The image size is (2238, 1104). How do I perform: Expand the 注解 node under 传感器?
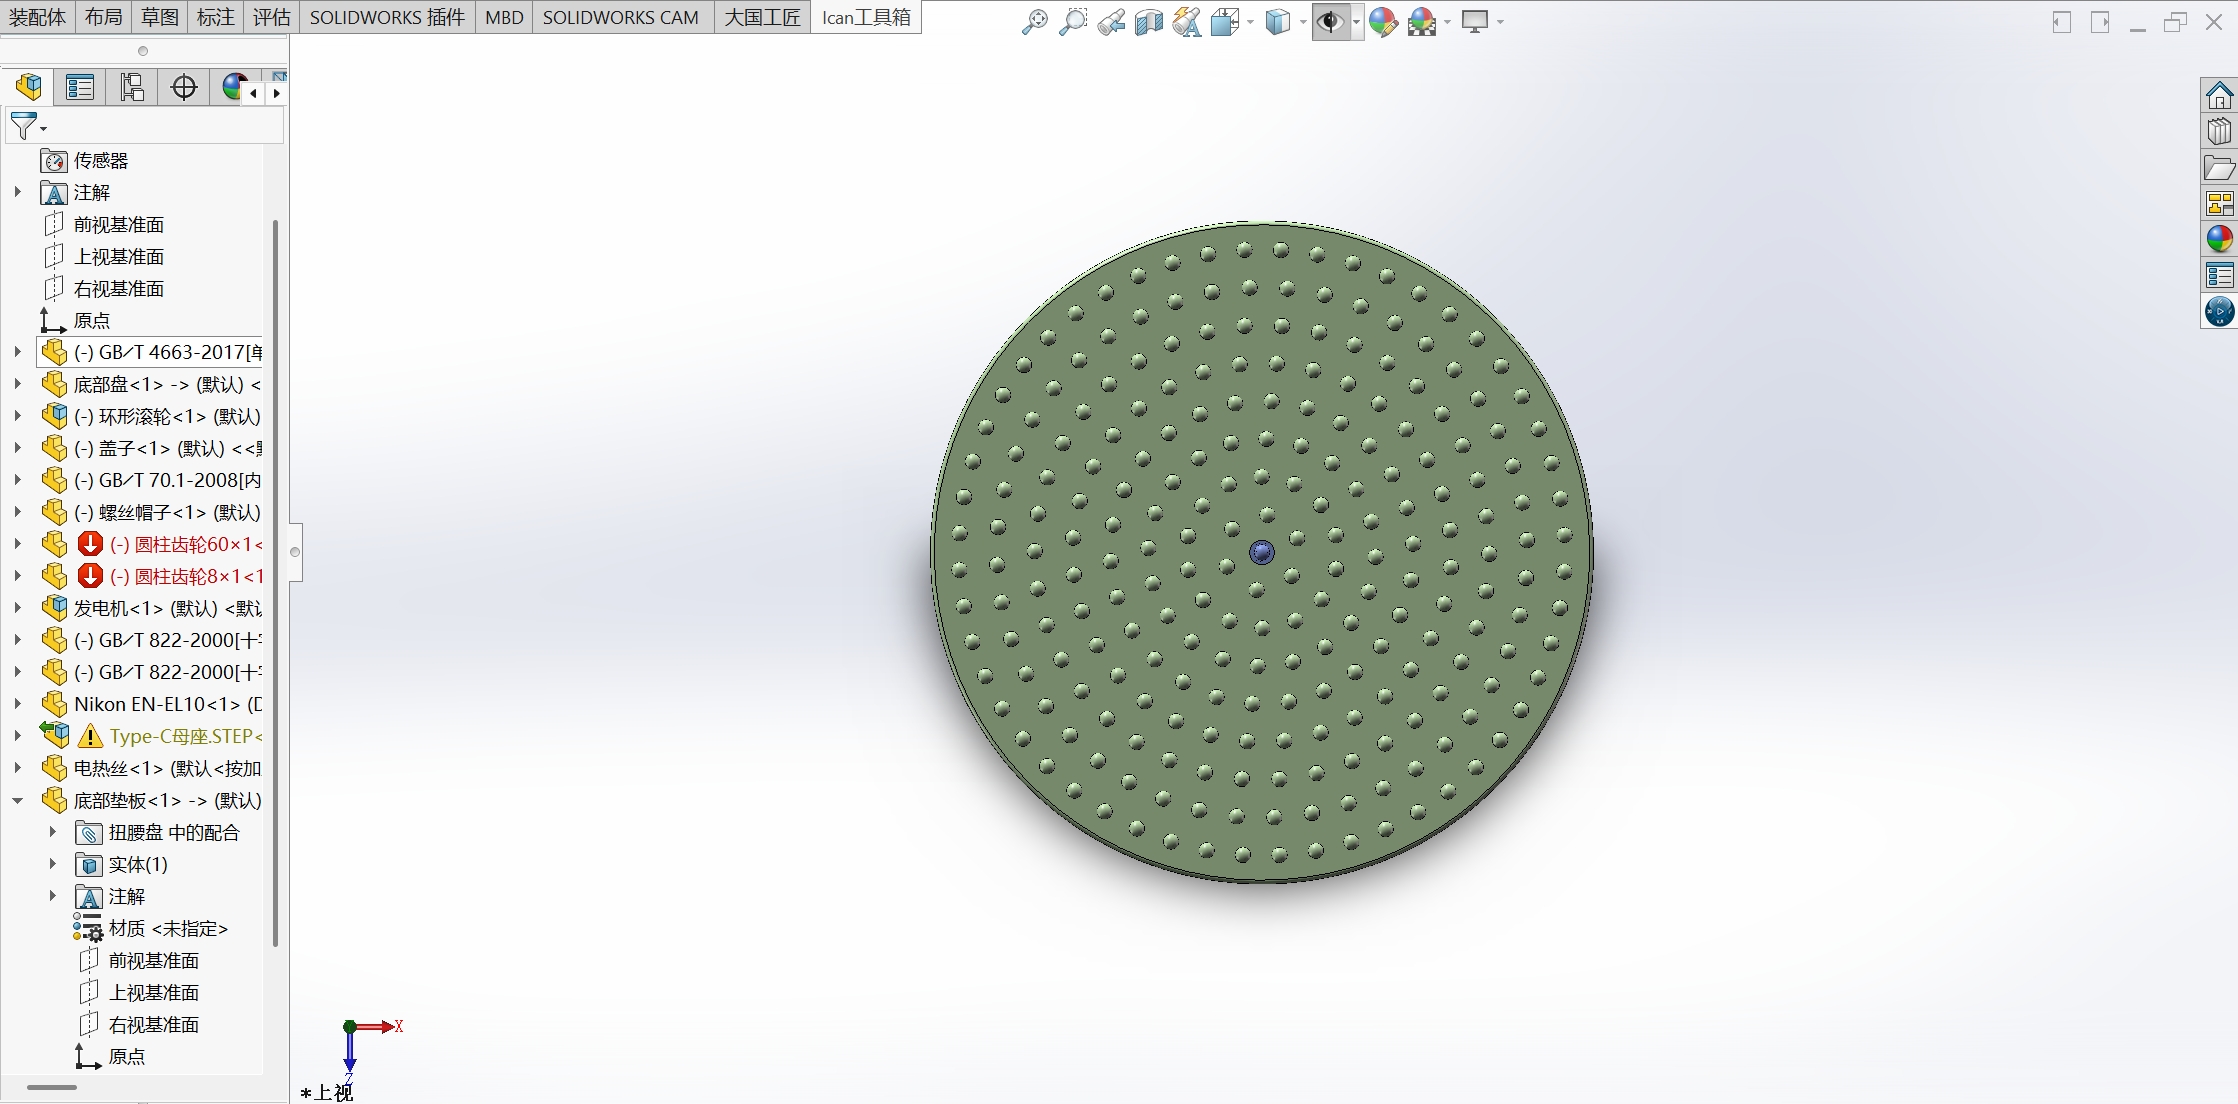click(17, 192)
